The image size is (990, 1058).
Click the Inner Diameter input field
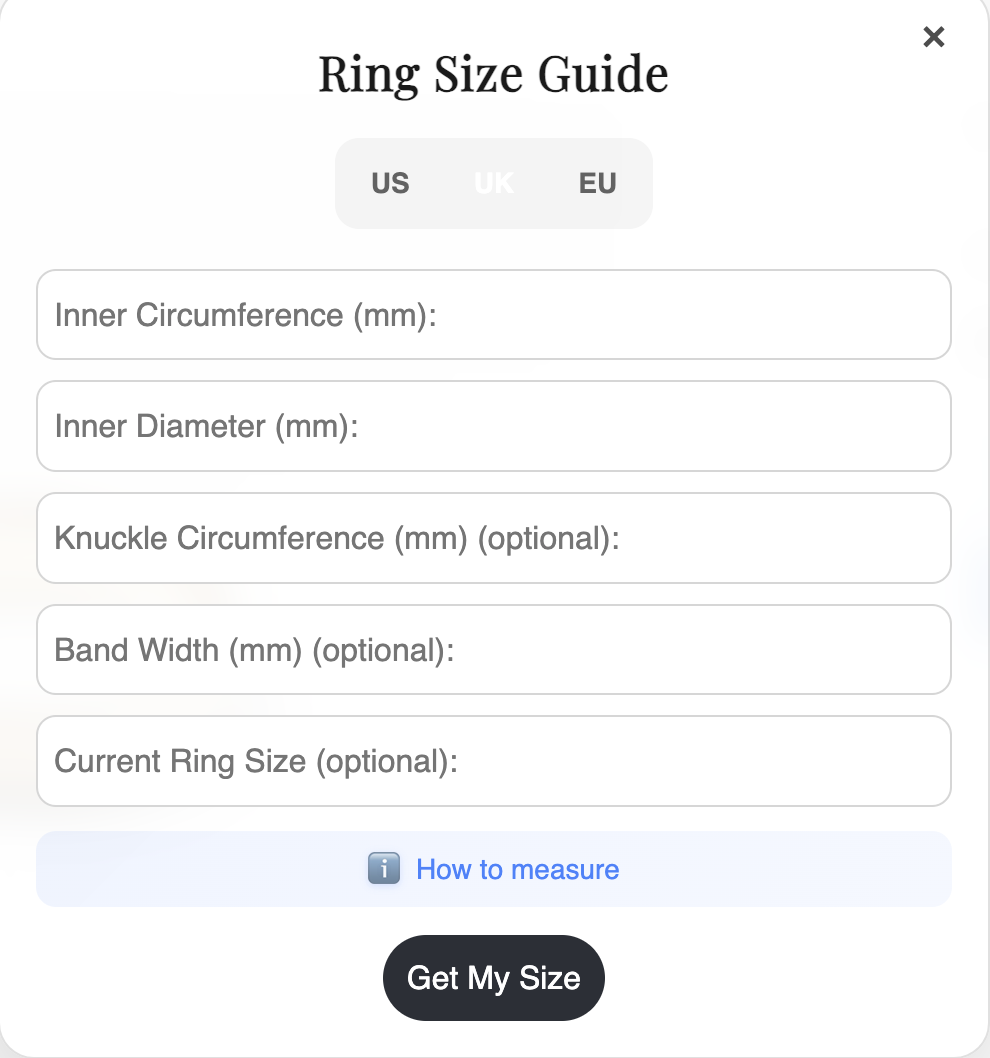click(x=493, y=426)
